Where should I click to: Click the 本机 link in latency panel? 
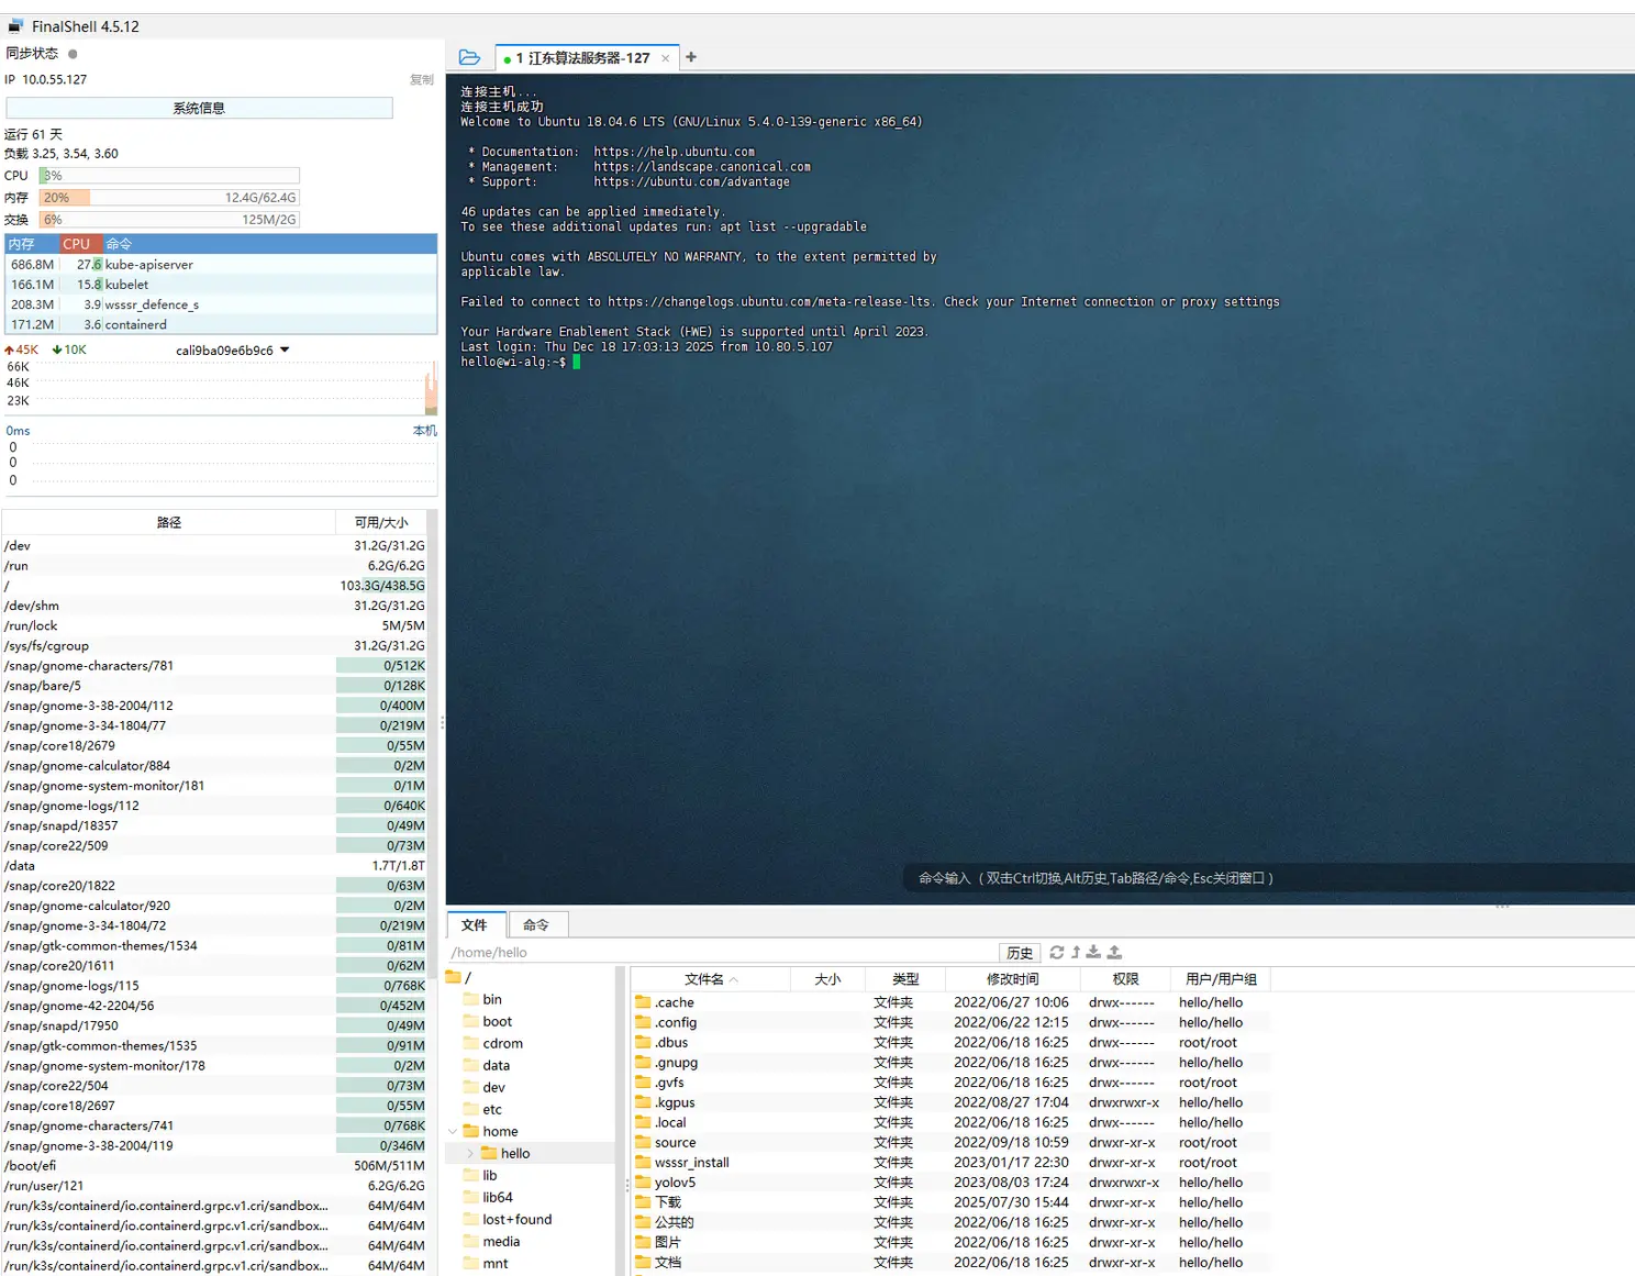424,431
